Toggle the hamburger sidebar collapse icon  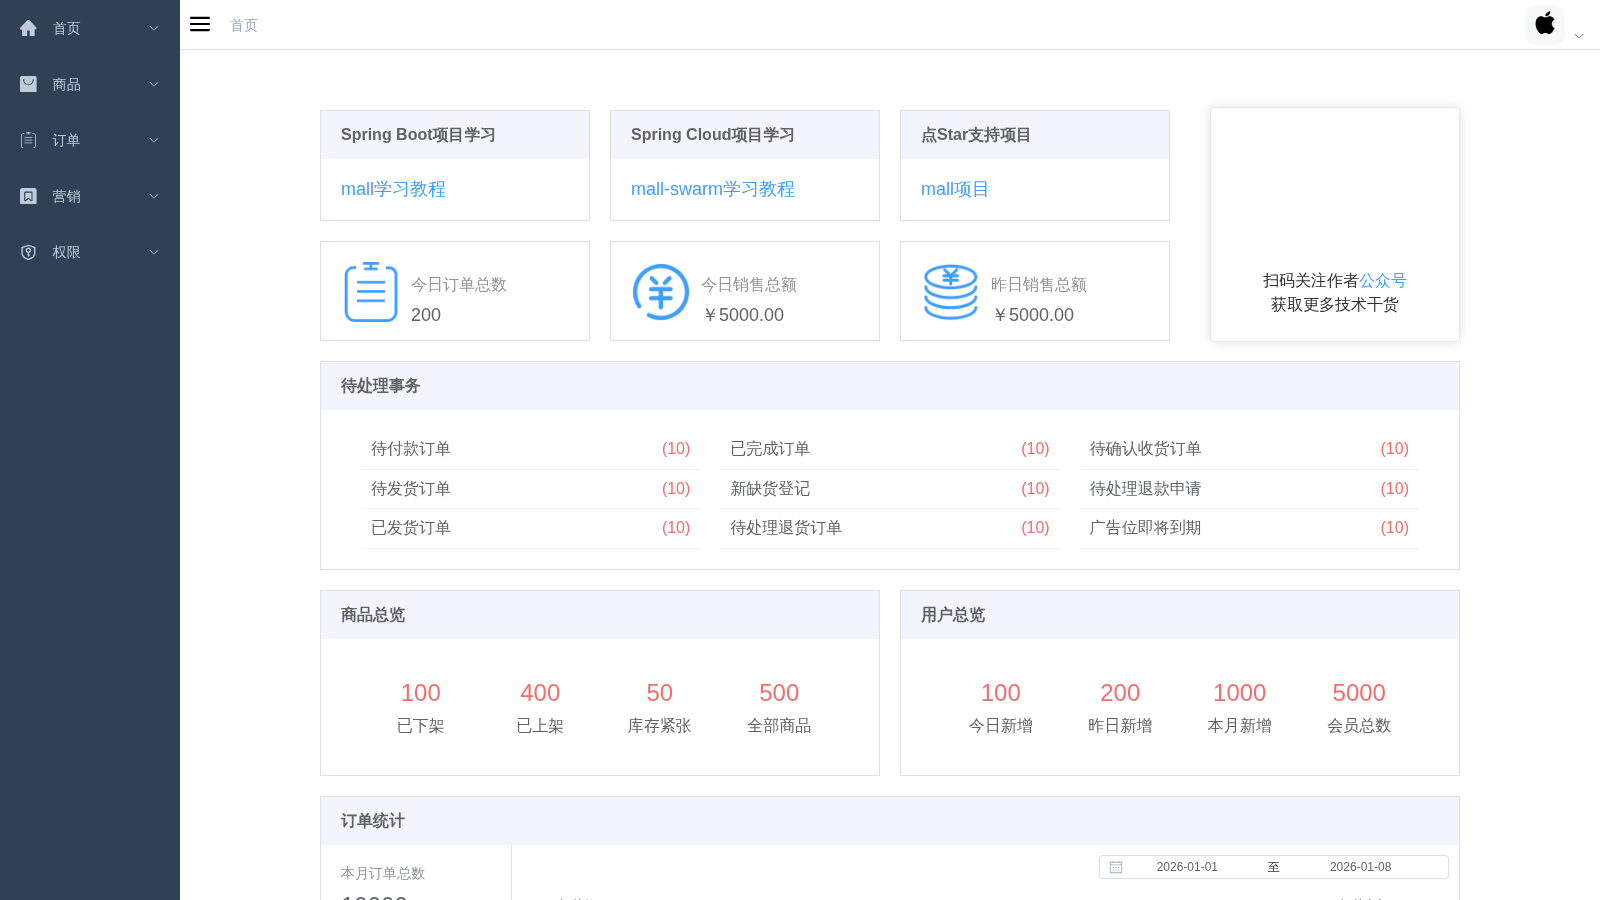tap(200, 25)
